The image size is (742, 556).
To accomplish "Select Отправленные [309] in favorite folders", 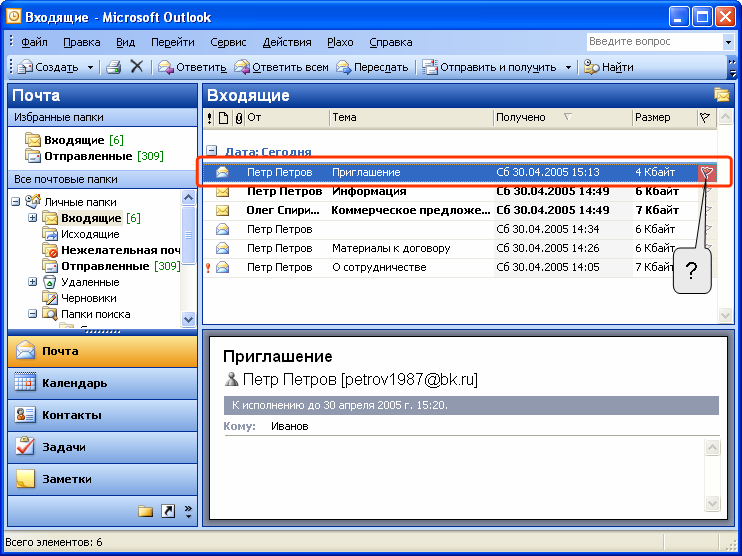I will pos(94,156).
